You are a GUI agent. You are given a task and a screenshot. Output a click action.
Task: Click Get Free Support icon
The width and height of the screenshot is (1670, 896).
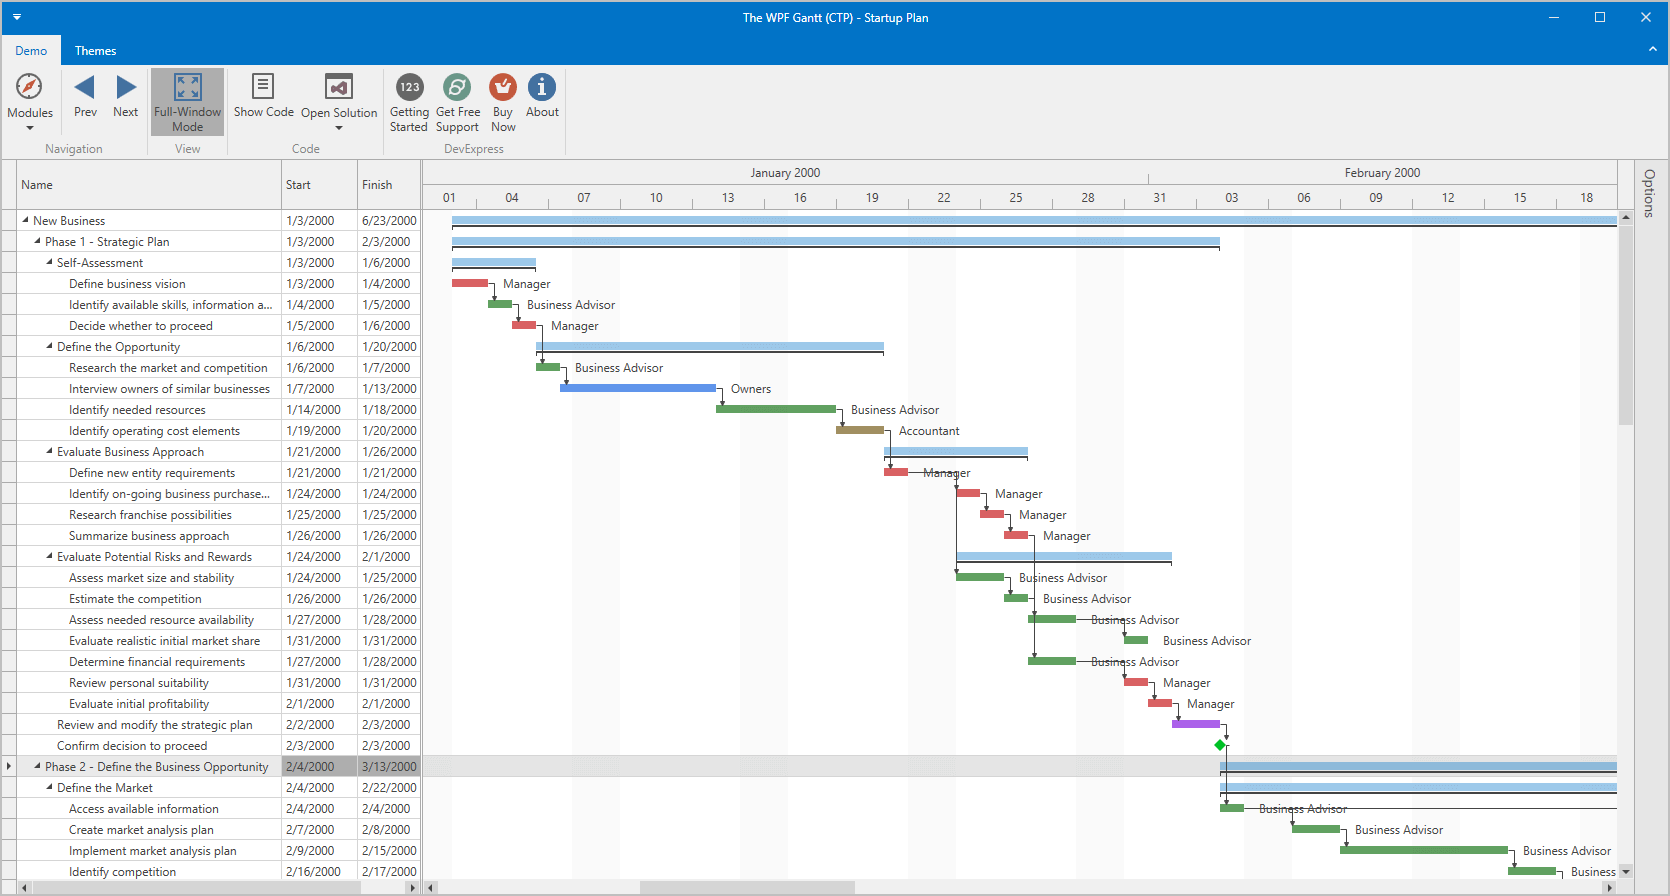pos(457,87)
